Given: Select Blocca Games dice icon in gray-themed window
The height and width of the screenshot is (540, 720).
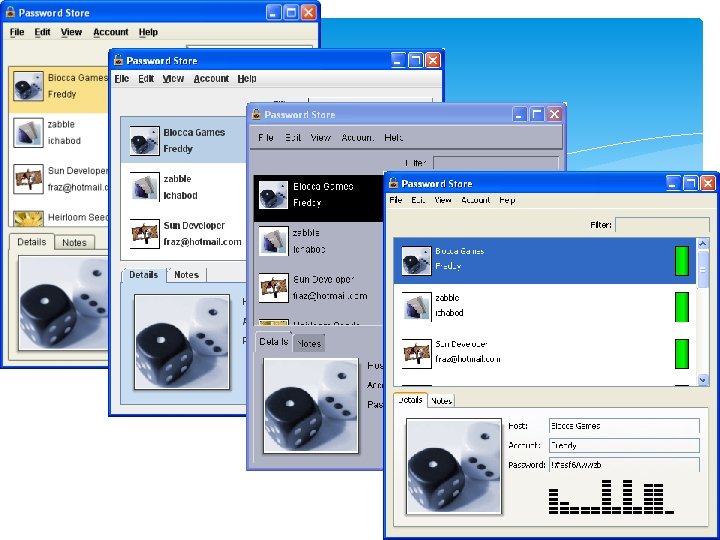Looking at the screenshot, I should (273, 195).
